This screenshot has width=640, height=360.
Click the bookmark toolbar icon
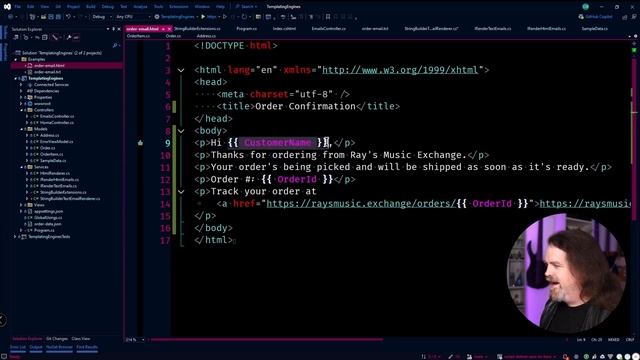pos(328,17)
